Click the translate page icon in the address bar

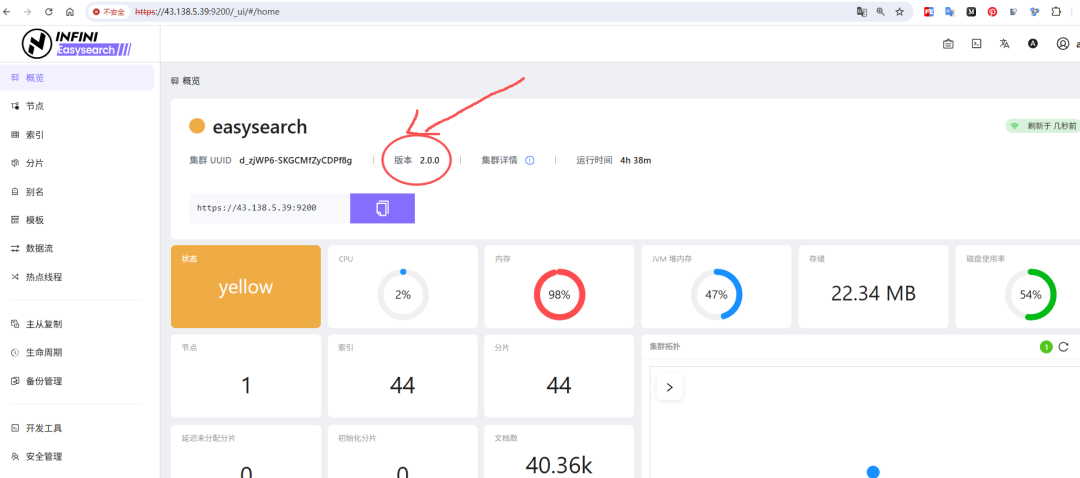(861, 12)
